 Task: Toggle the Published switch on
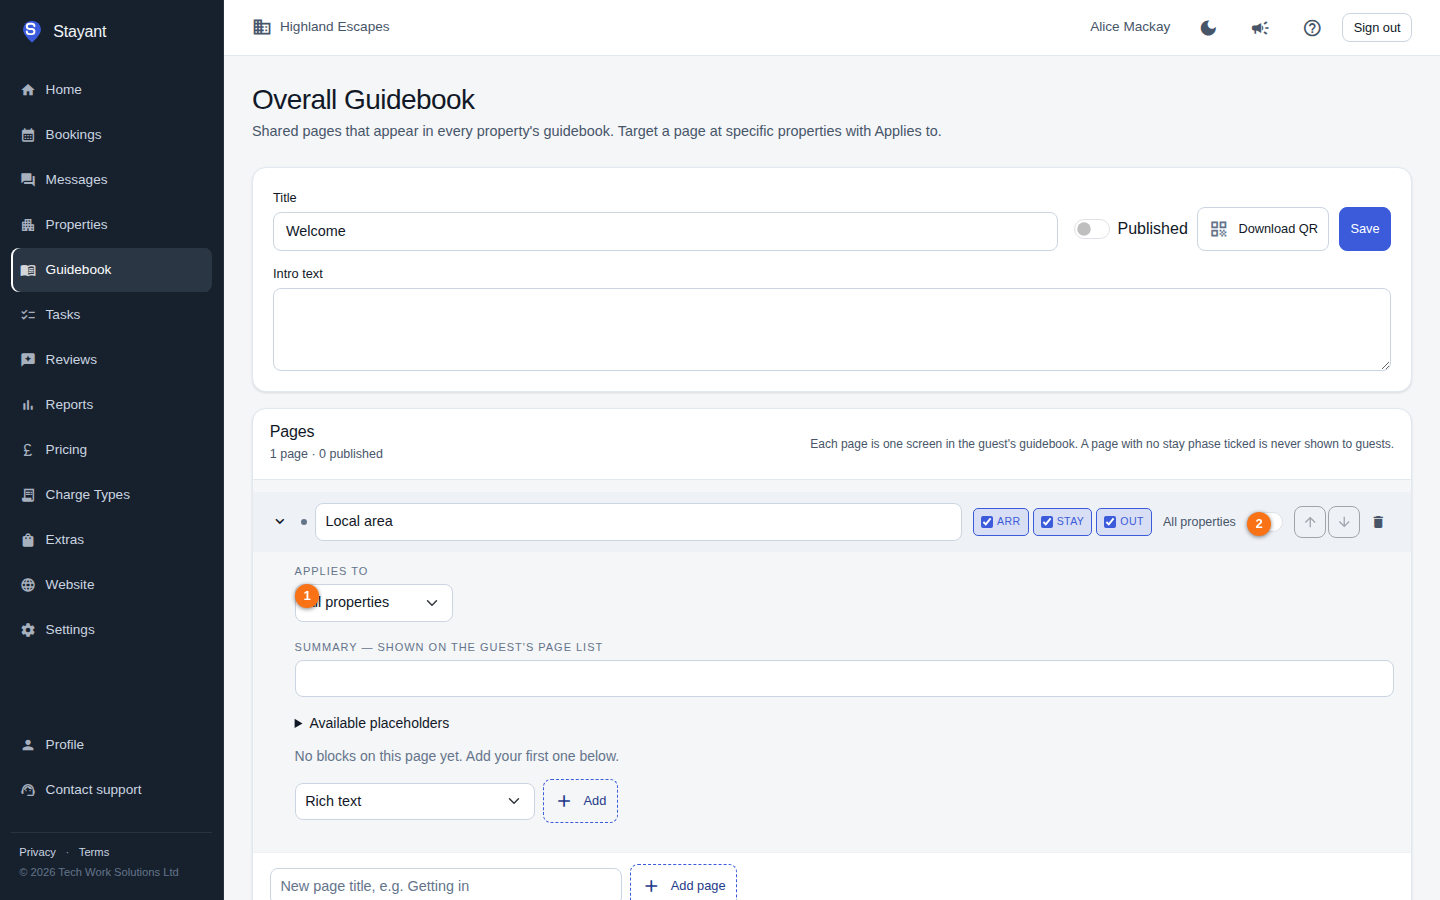pos(1091,229)
